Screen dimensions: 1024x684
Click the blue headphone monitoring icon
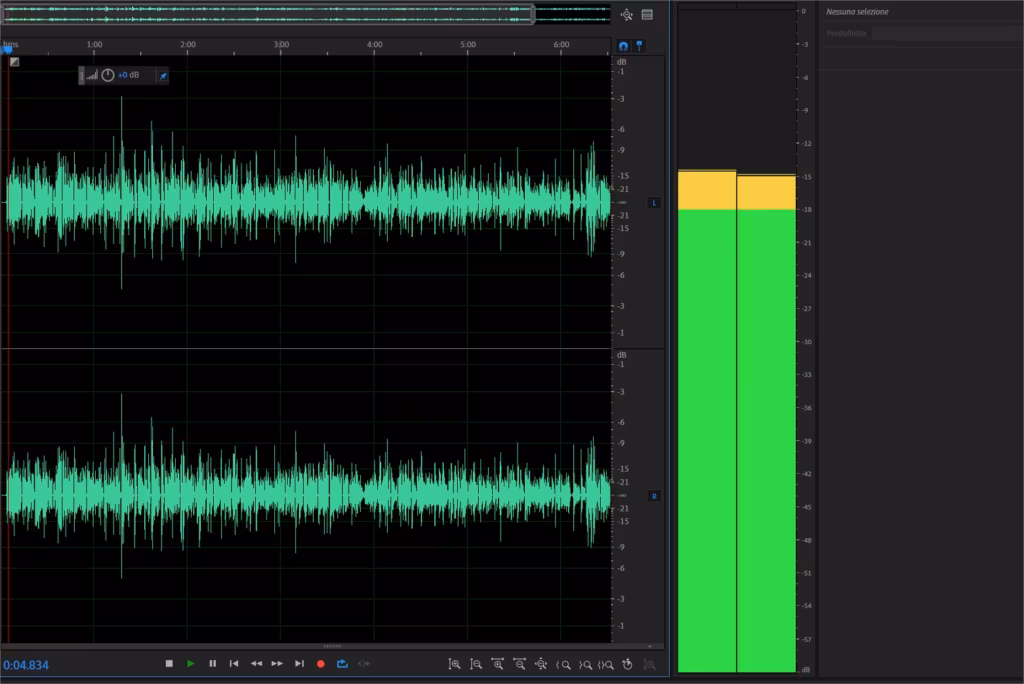pos(622,45)
